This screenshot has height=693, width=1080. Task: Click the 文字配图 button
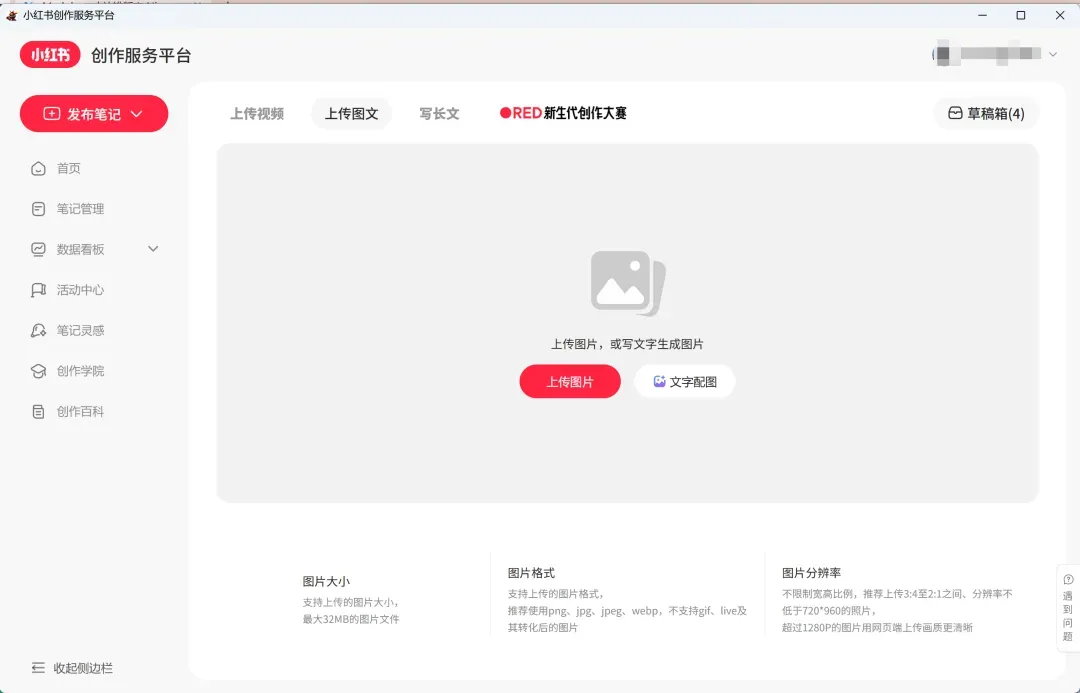click(685, 382)
